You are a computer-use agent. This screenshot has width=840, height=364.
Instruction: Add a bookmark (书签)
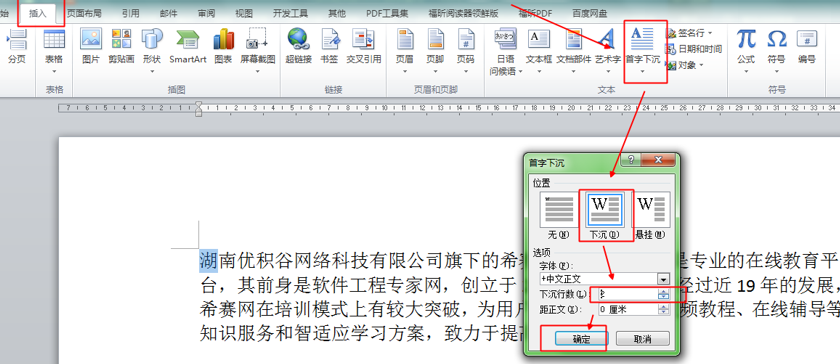point(329,47)
